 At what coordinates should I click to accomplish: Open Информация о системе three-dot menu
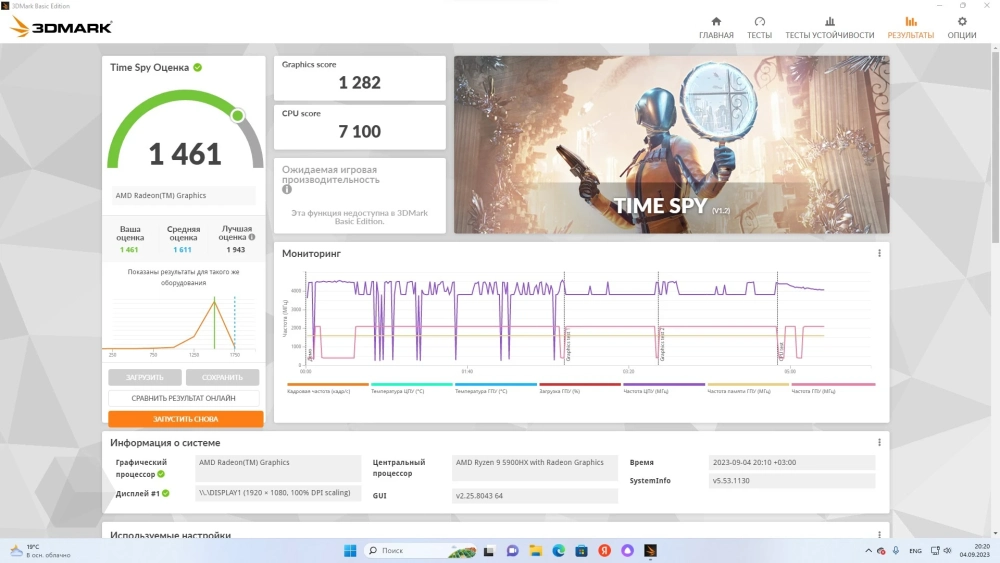[879, 442]
